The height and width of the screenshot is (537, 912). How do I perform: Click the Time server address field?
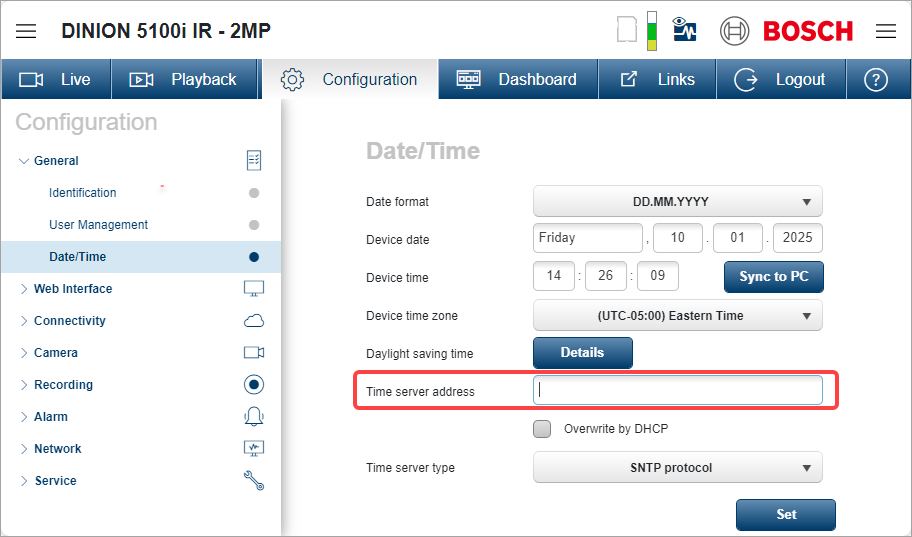click(677, 391)
